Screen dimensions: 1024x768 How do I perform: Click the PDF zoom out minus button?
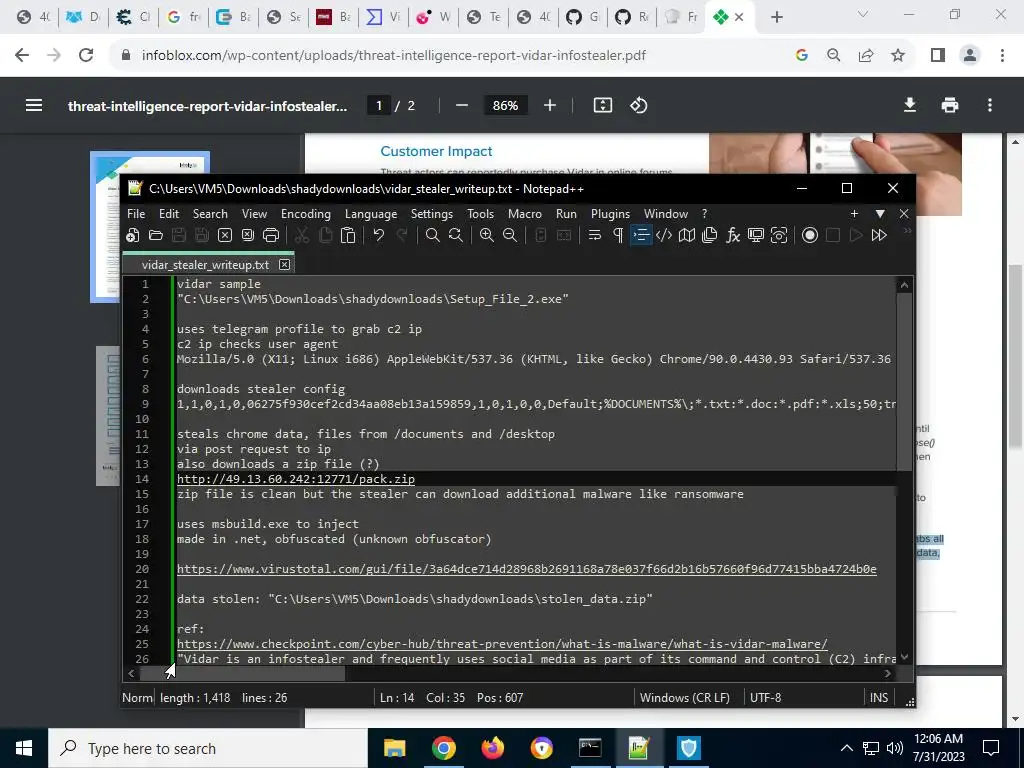coord(462,105)
